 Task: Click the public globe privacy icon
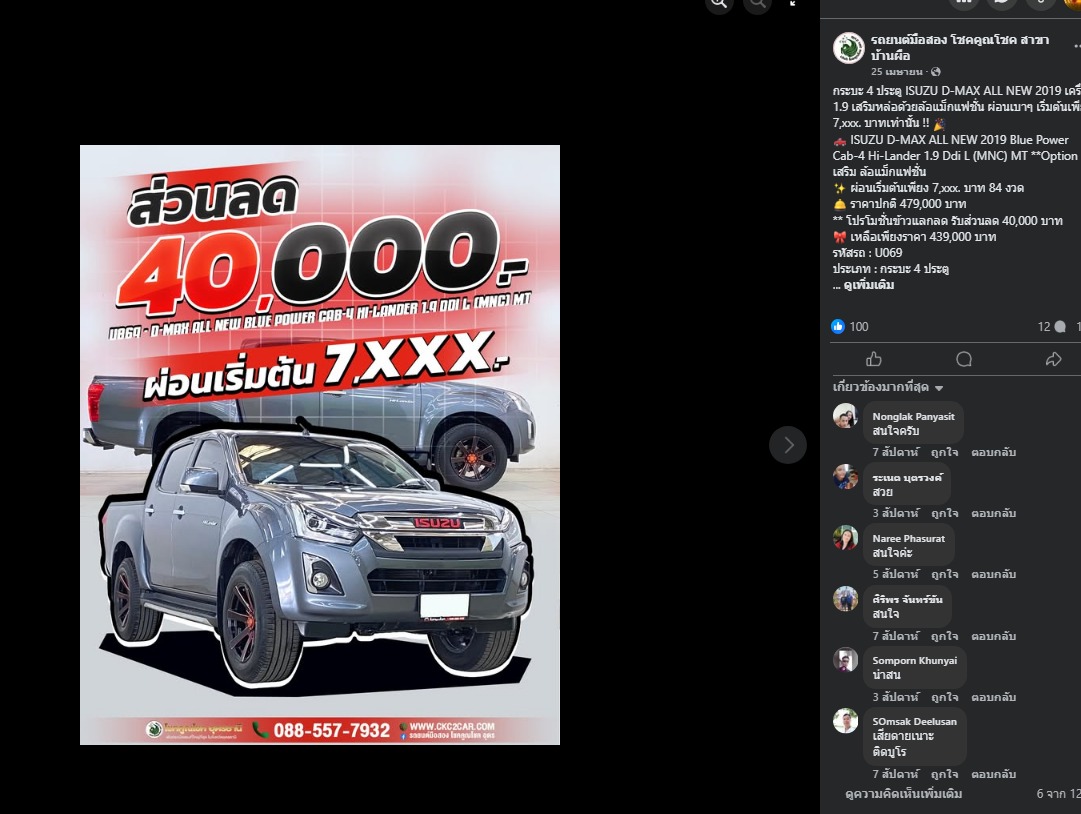point(936,72)
